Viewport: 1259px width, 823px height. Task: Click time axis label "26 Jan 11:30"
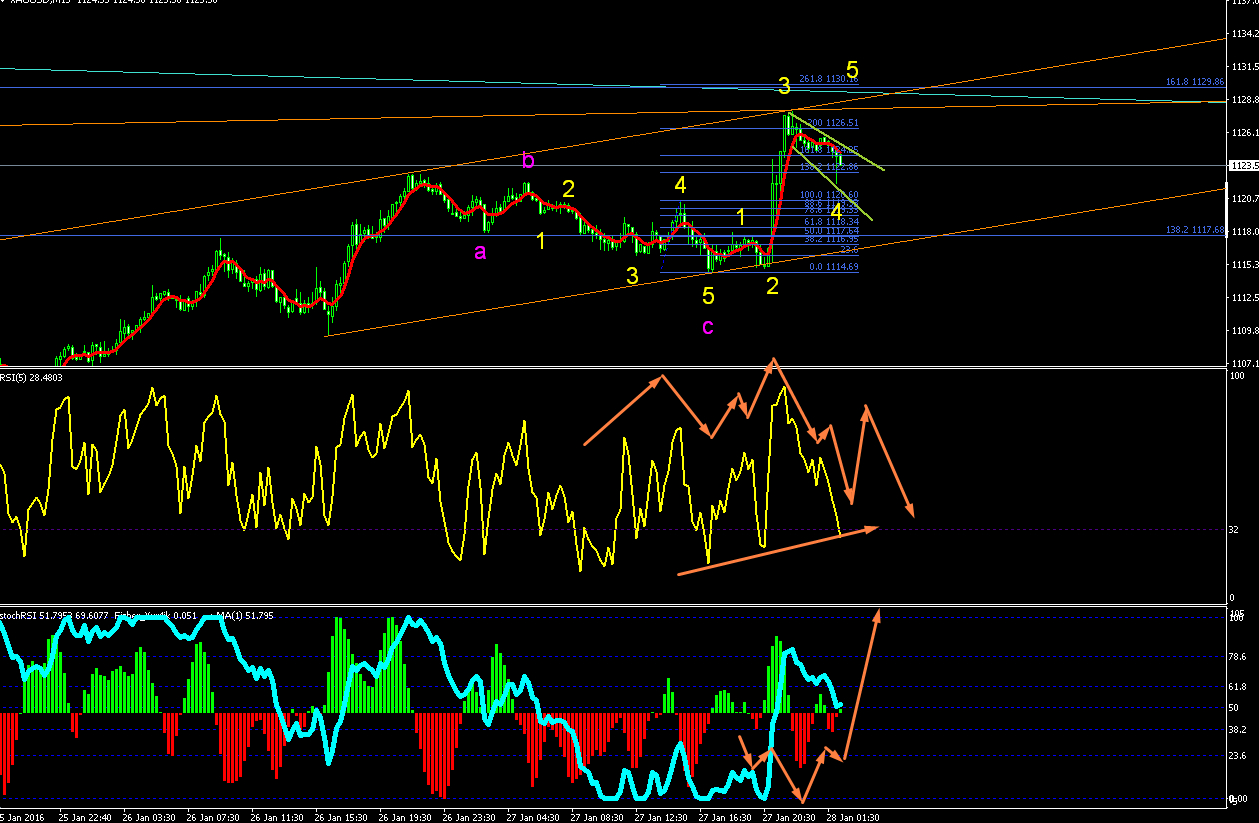click(279, 817)
